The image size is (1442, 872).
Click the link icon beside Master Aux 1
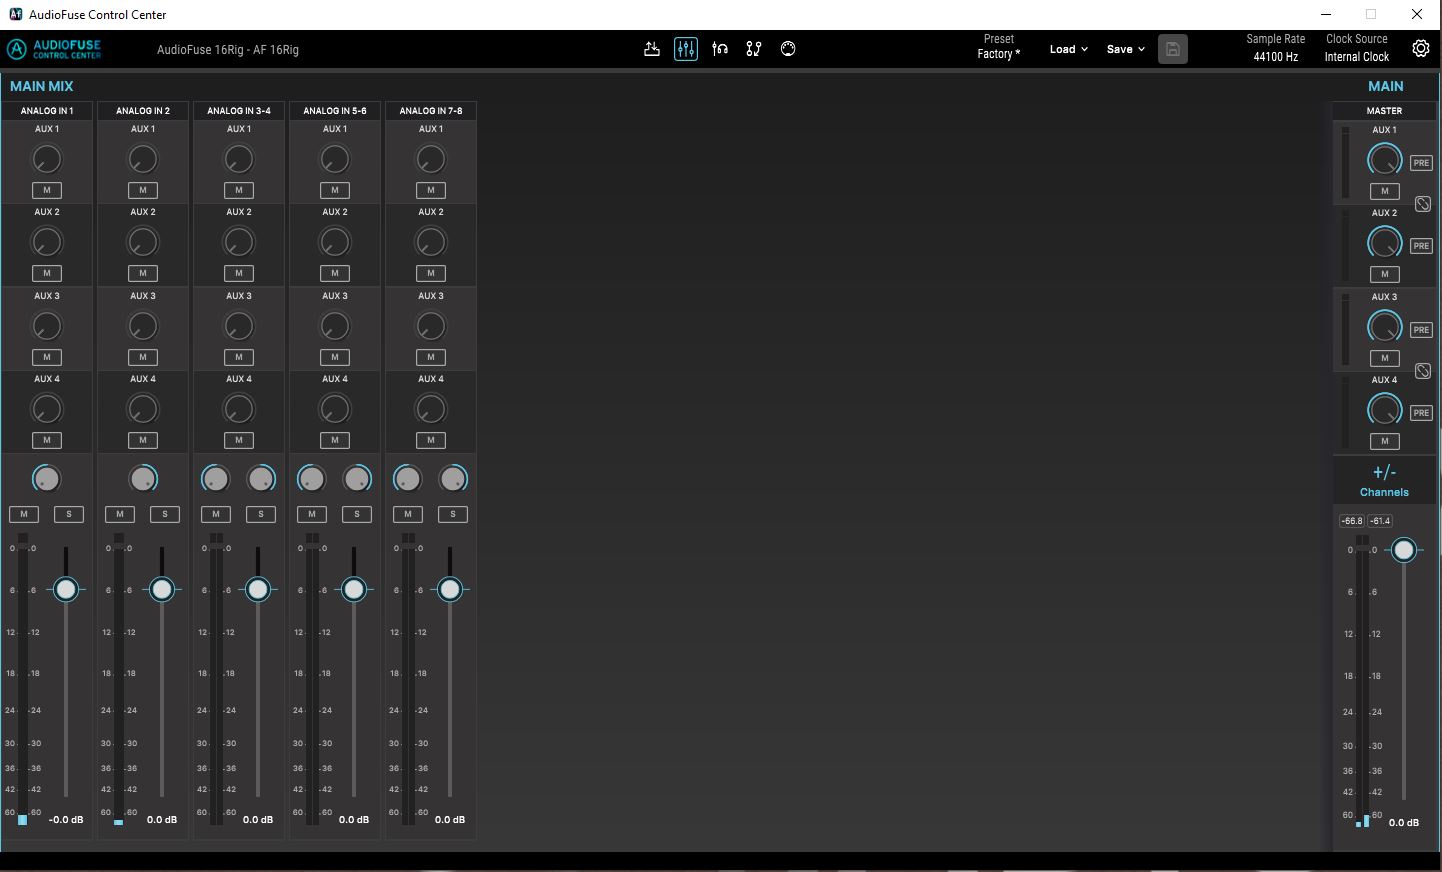(x=1423, y=203)
